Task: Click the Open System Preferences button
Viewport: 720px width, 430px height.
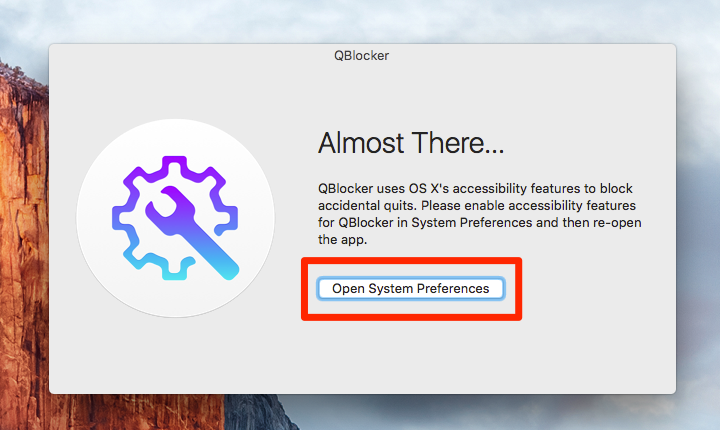Action: (411, 289)
